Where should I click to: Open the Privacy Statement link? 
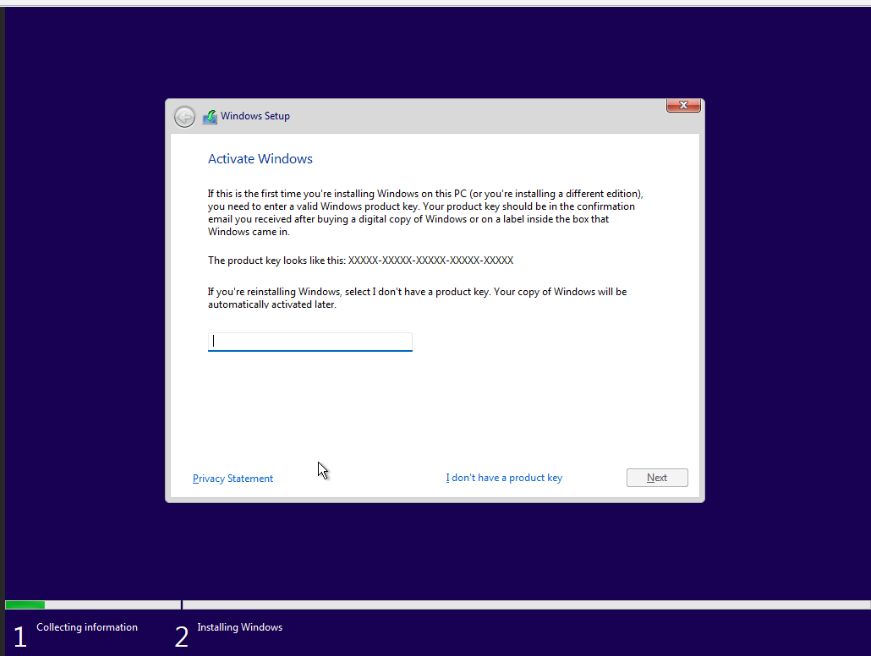point(233,478)
